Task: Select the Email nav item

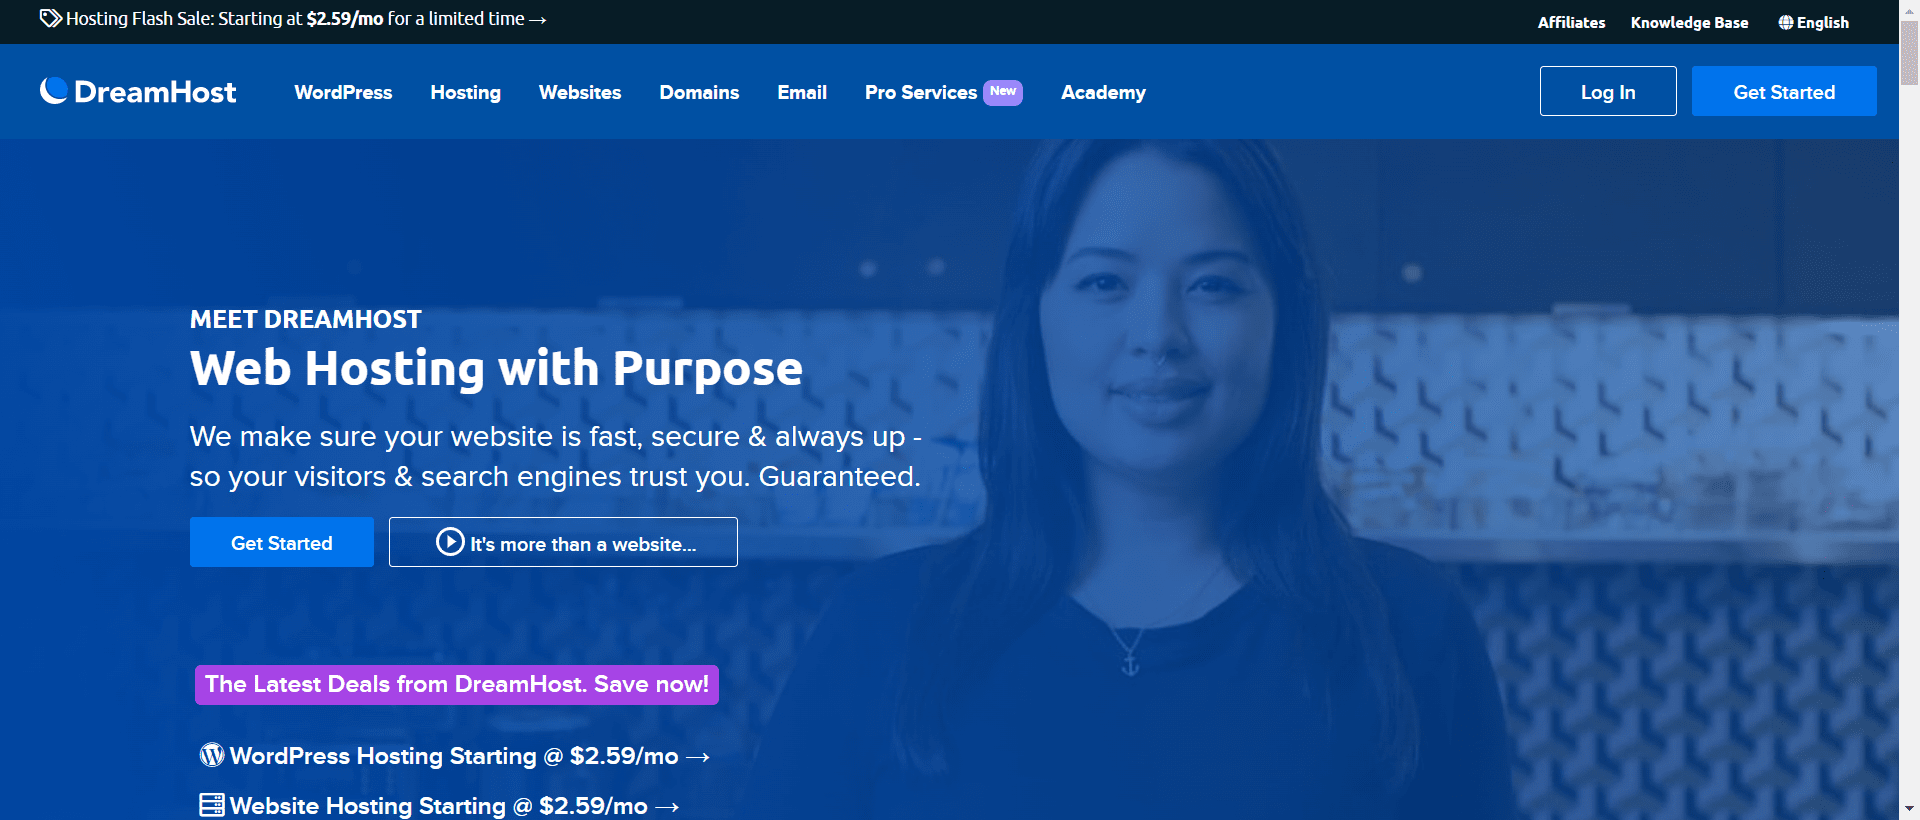Action: pyautogui.click(x=802, y=92)
